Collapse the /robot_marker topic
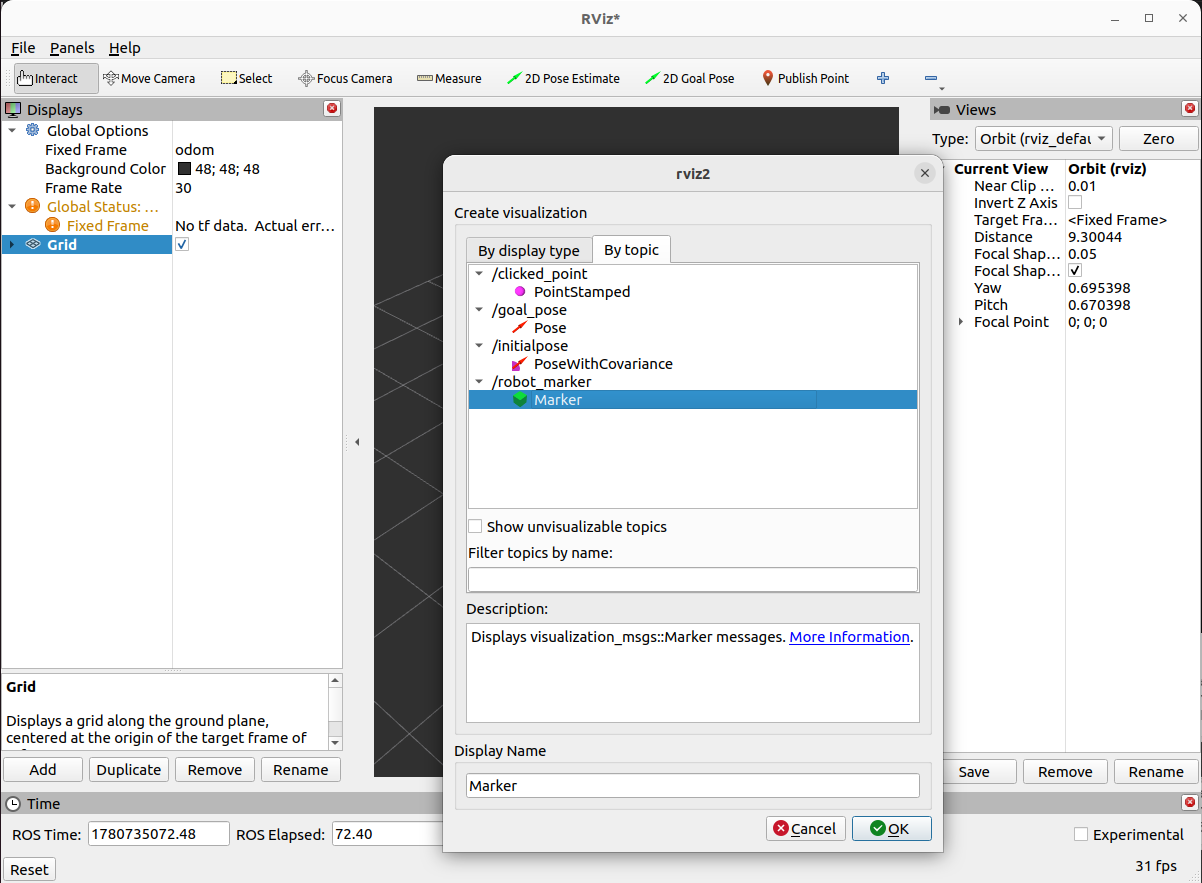Image resolution: width=1202 pixels, height=883 pixels. coord(480,382)
